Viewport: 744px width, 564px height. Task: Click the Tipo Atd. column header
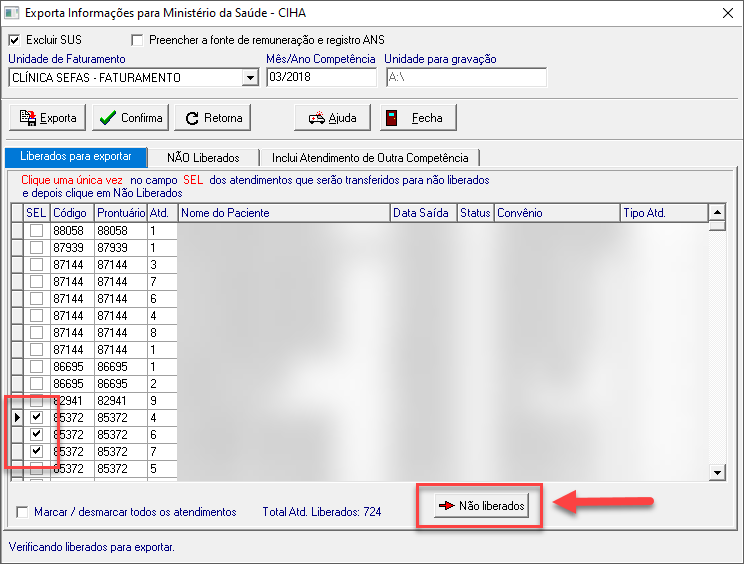point(664,213)
